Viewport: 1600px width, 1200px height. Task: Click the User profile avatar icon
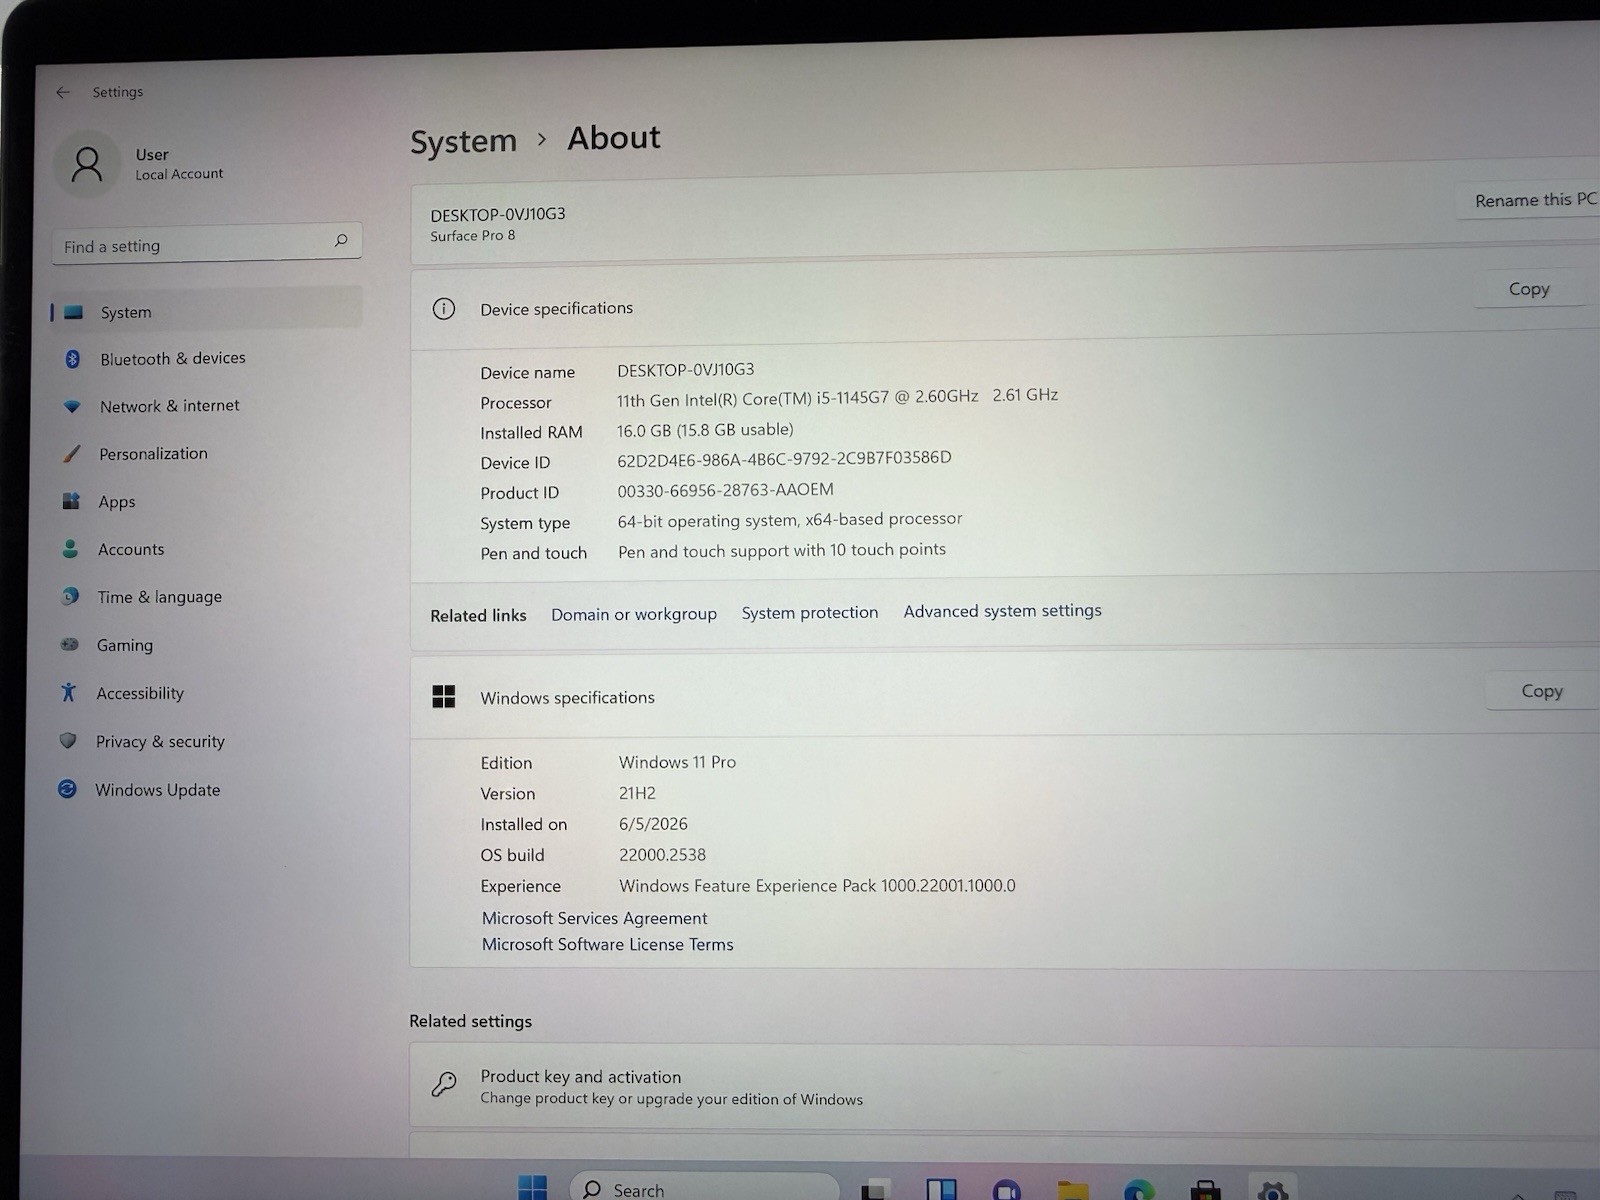coord(87,165)
